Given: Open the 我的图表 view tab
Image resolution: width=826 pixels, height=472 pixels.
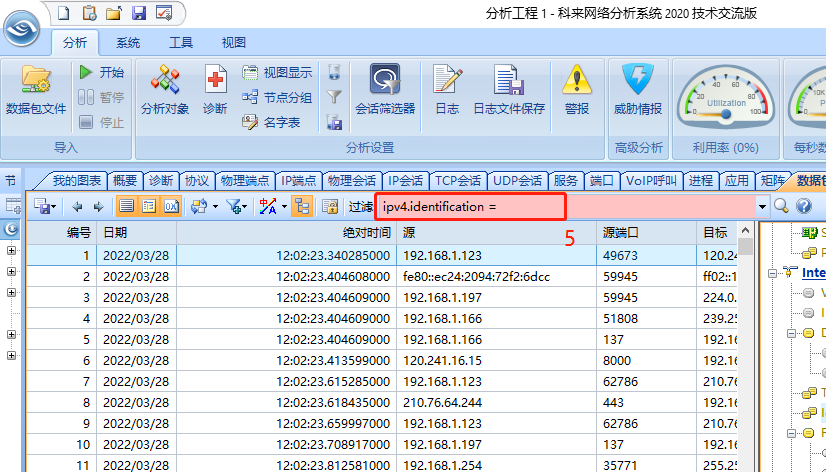Looking at the screenshot, I should pyautogui.click(x=76, y=181).
